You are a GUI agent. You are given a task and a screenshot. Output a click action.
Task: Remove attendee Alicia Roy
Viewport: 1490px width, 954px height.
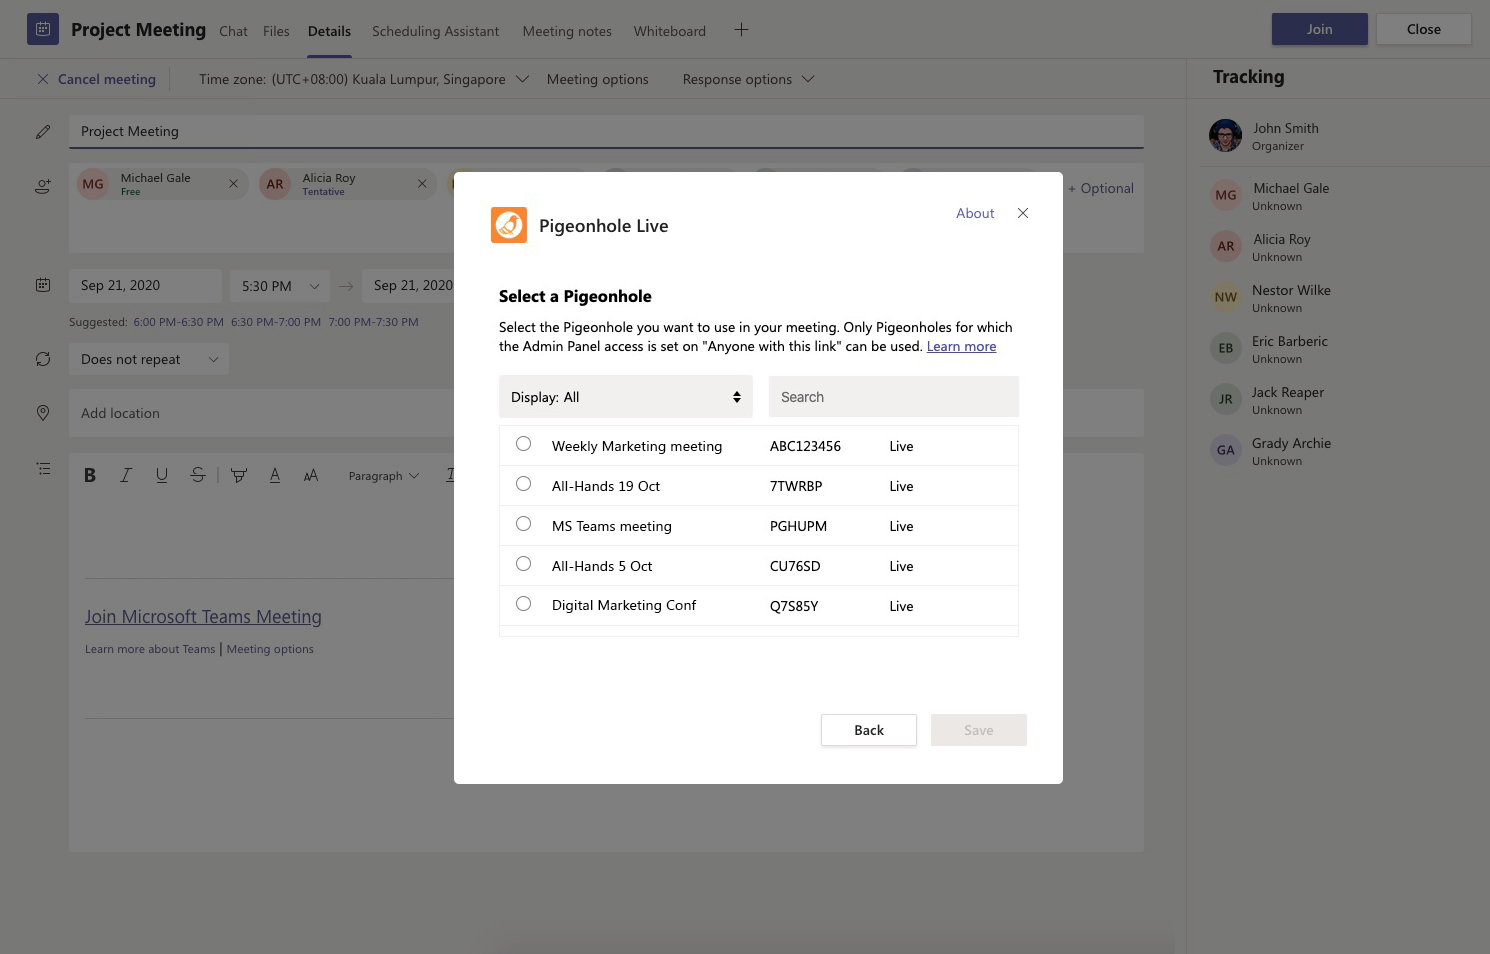tap(422, 184)
